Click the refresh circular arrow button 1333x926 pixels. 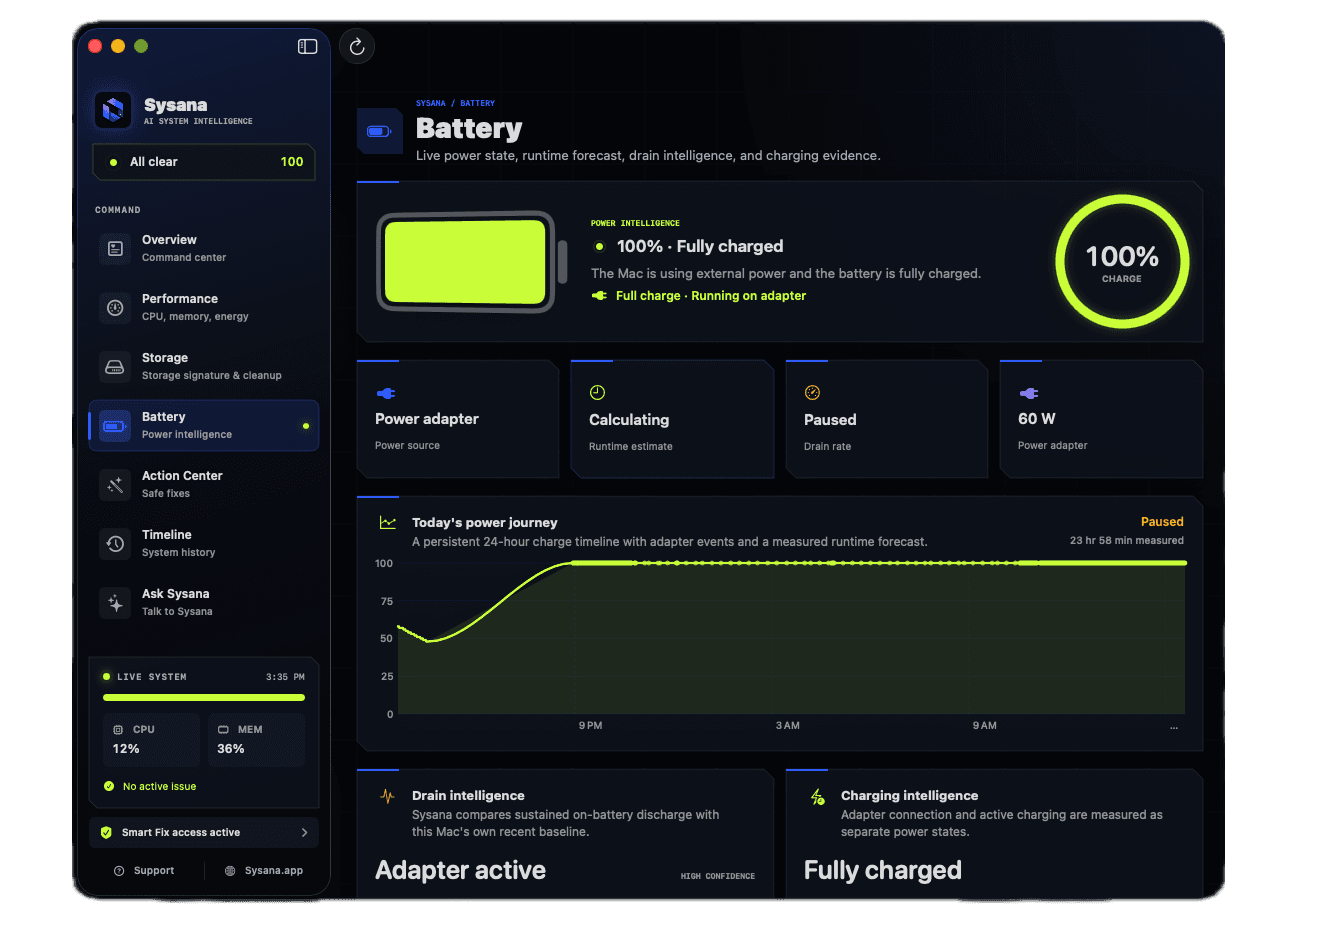pos(357,46)
